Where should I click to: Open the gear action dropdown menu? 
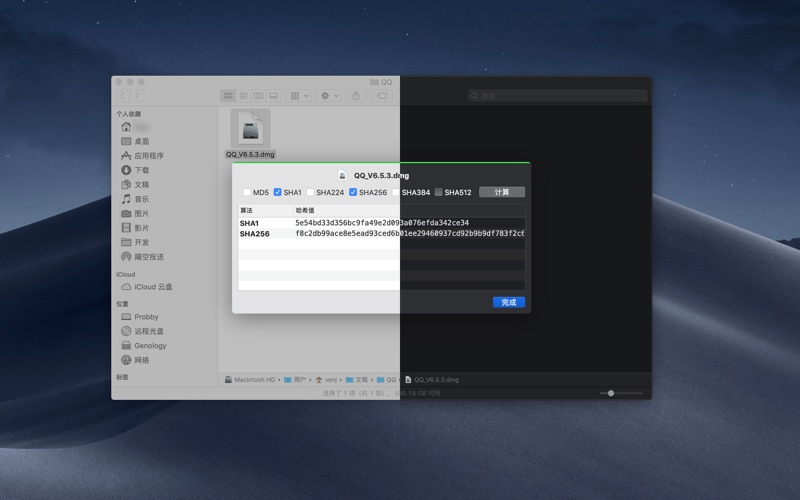click(x=328, y=96)
